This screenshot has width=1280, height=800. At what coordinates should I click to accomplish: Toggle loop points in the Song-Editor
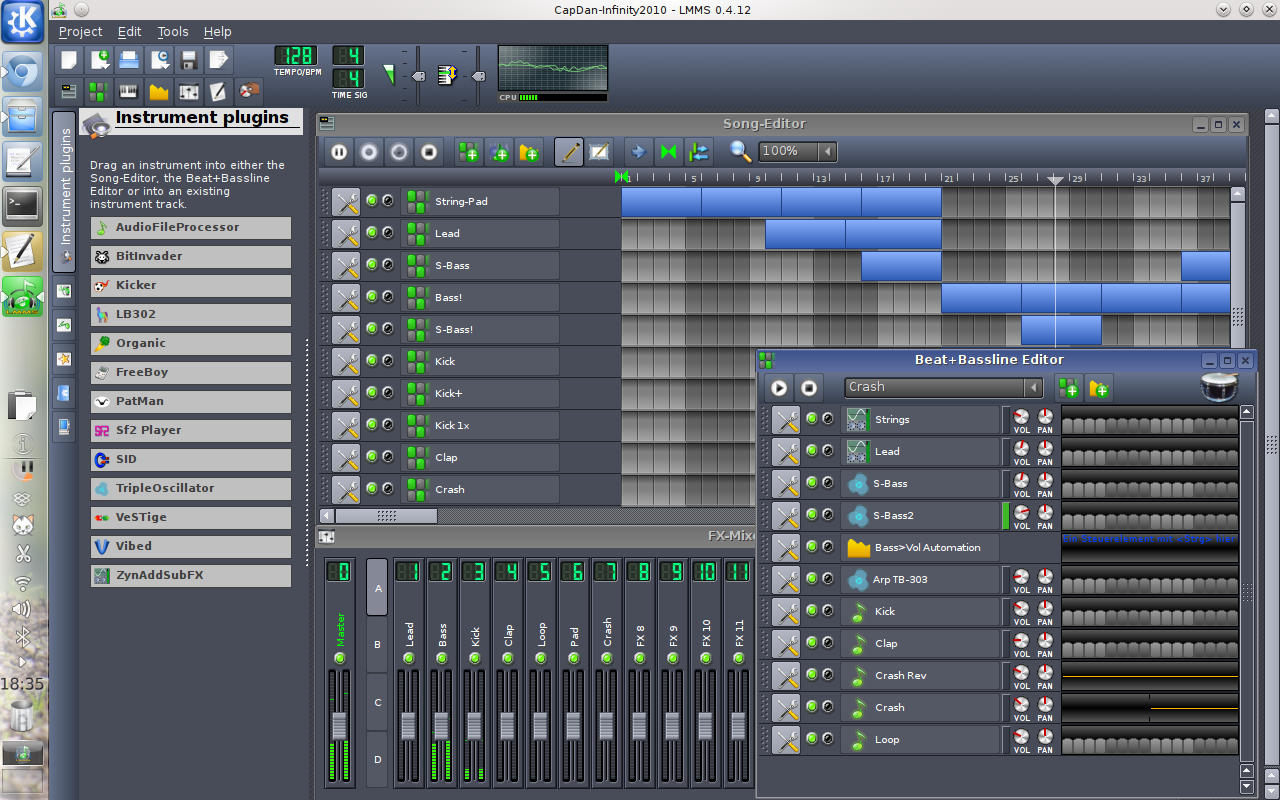point(669,152)
